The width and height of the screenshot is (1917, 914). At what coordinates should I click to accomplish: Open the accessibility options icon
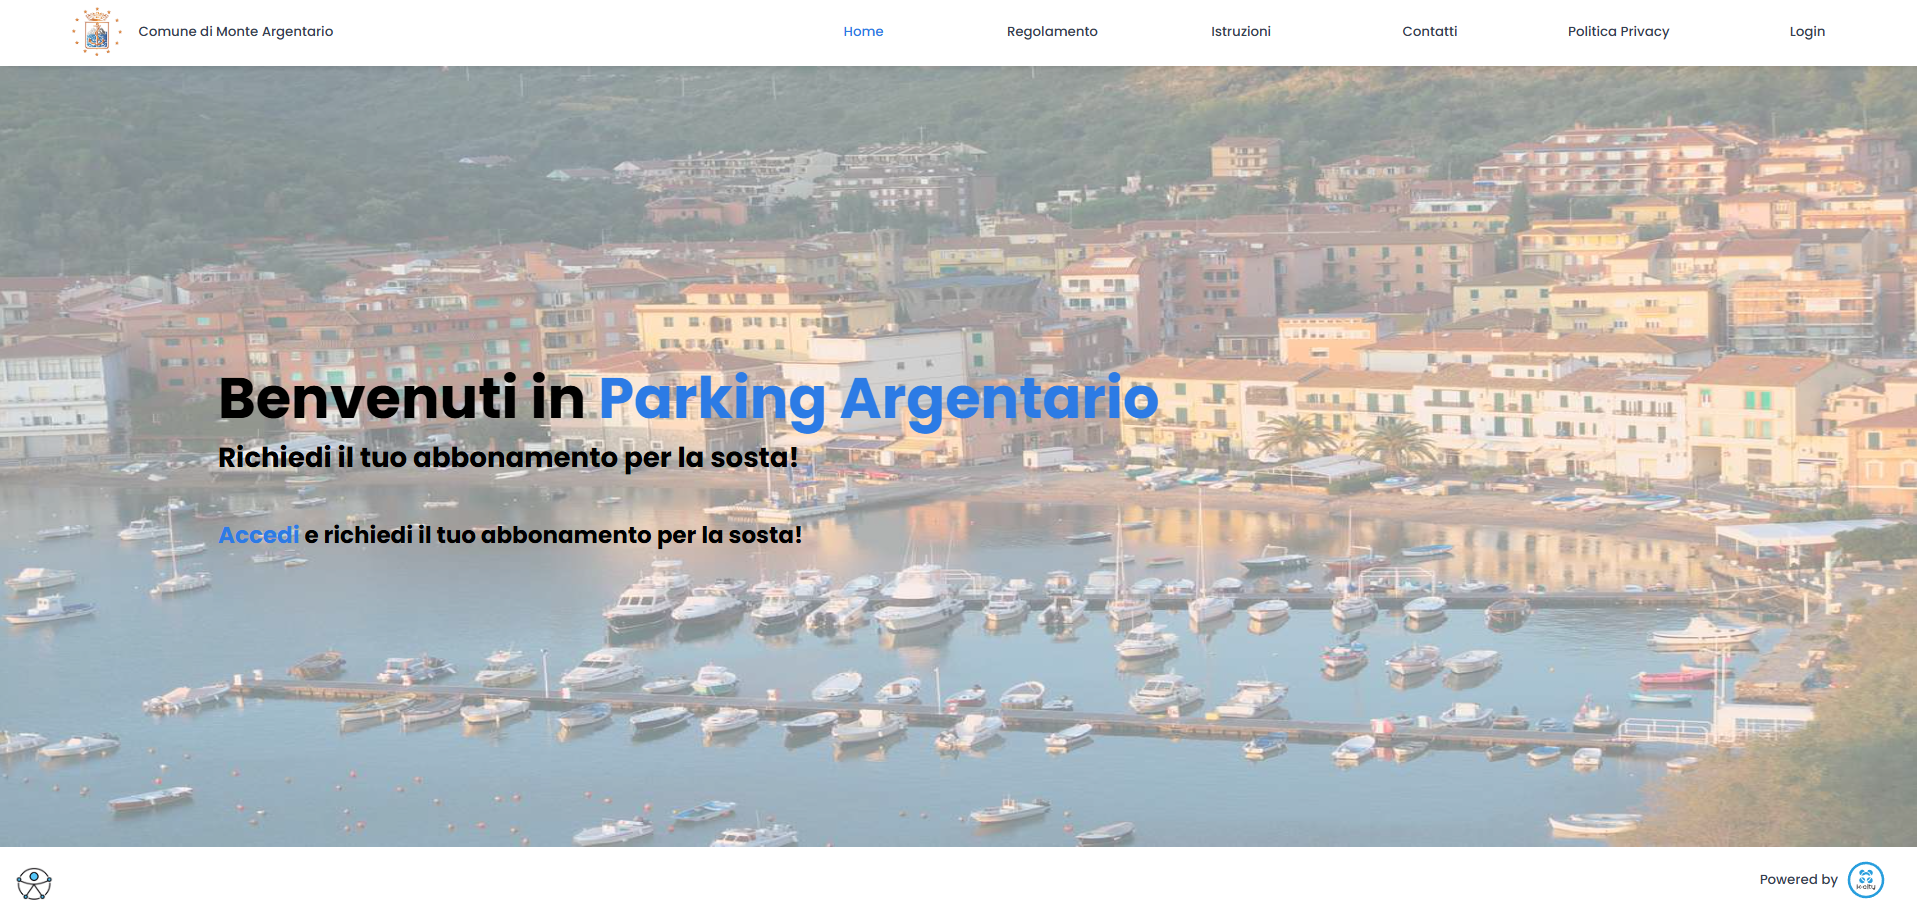point(34,883)
